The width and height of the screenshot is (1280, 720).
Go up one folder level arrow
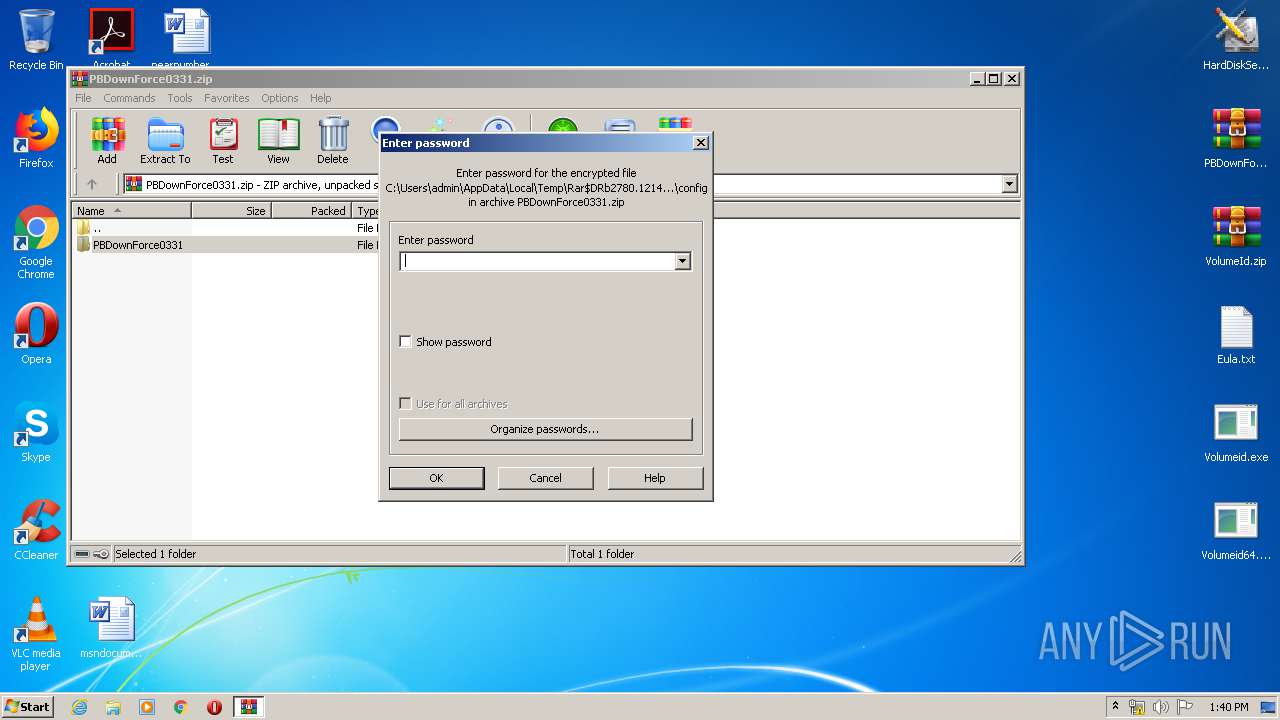[92, 184]
